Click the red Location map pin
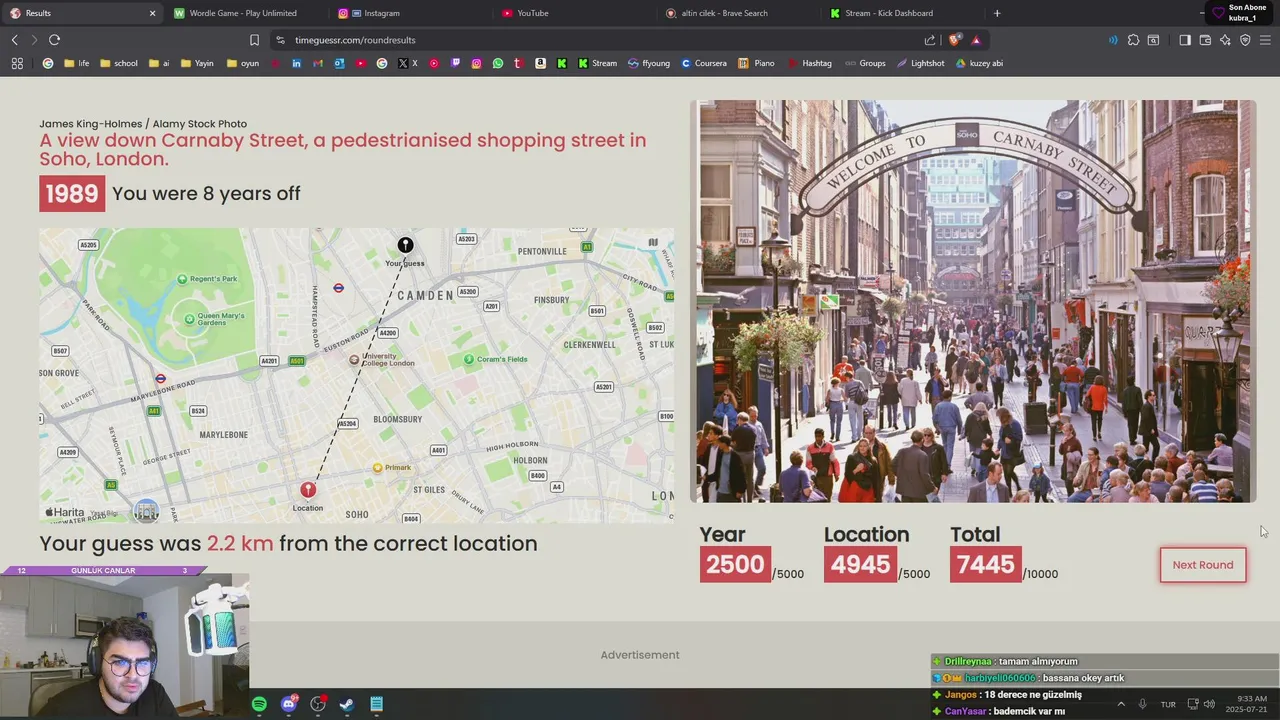This screenshot has width=1280, height=720. point(308,489)
